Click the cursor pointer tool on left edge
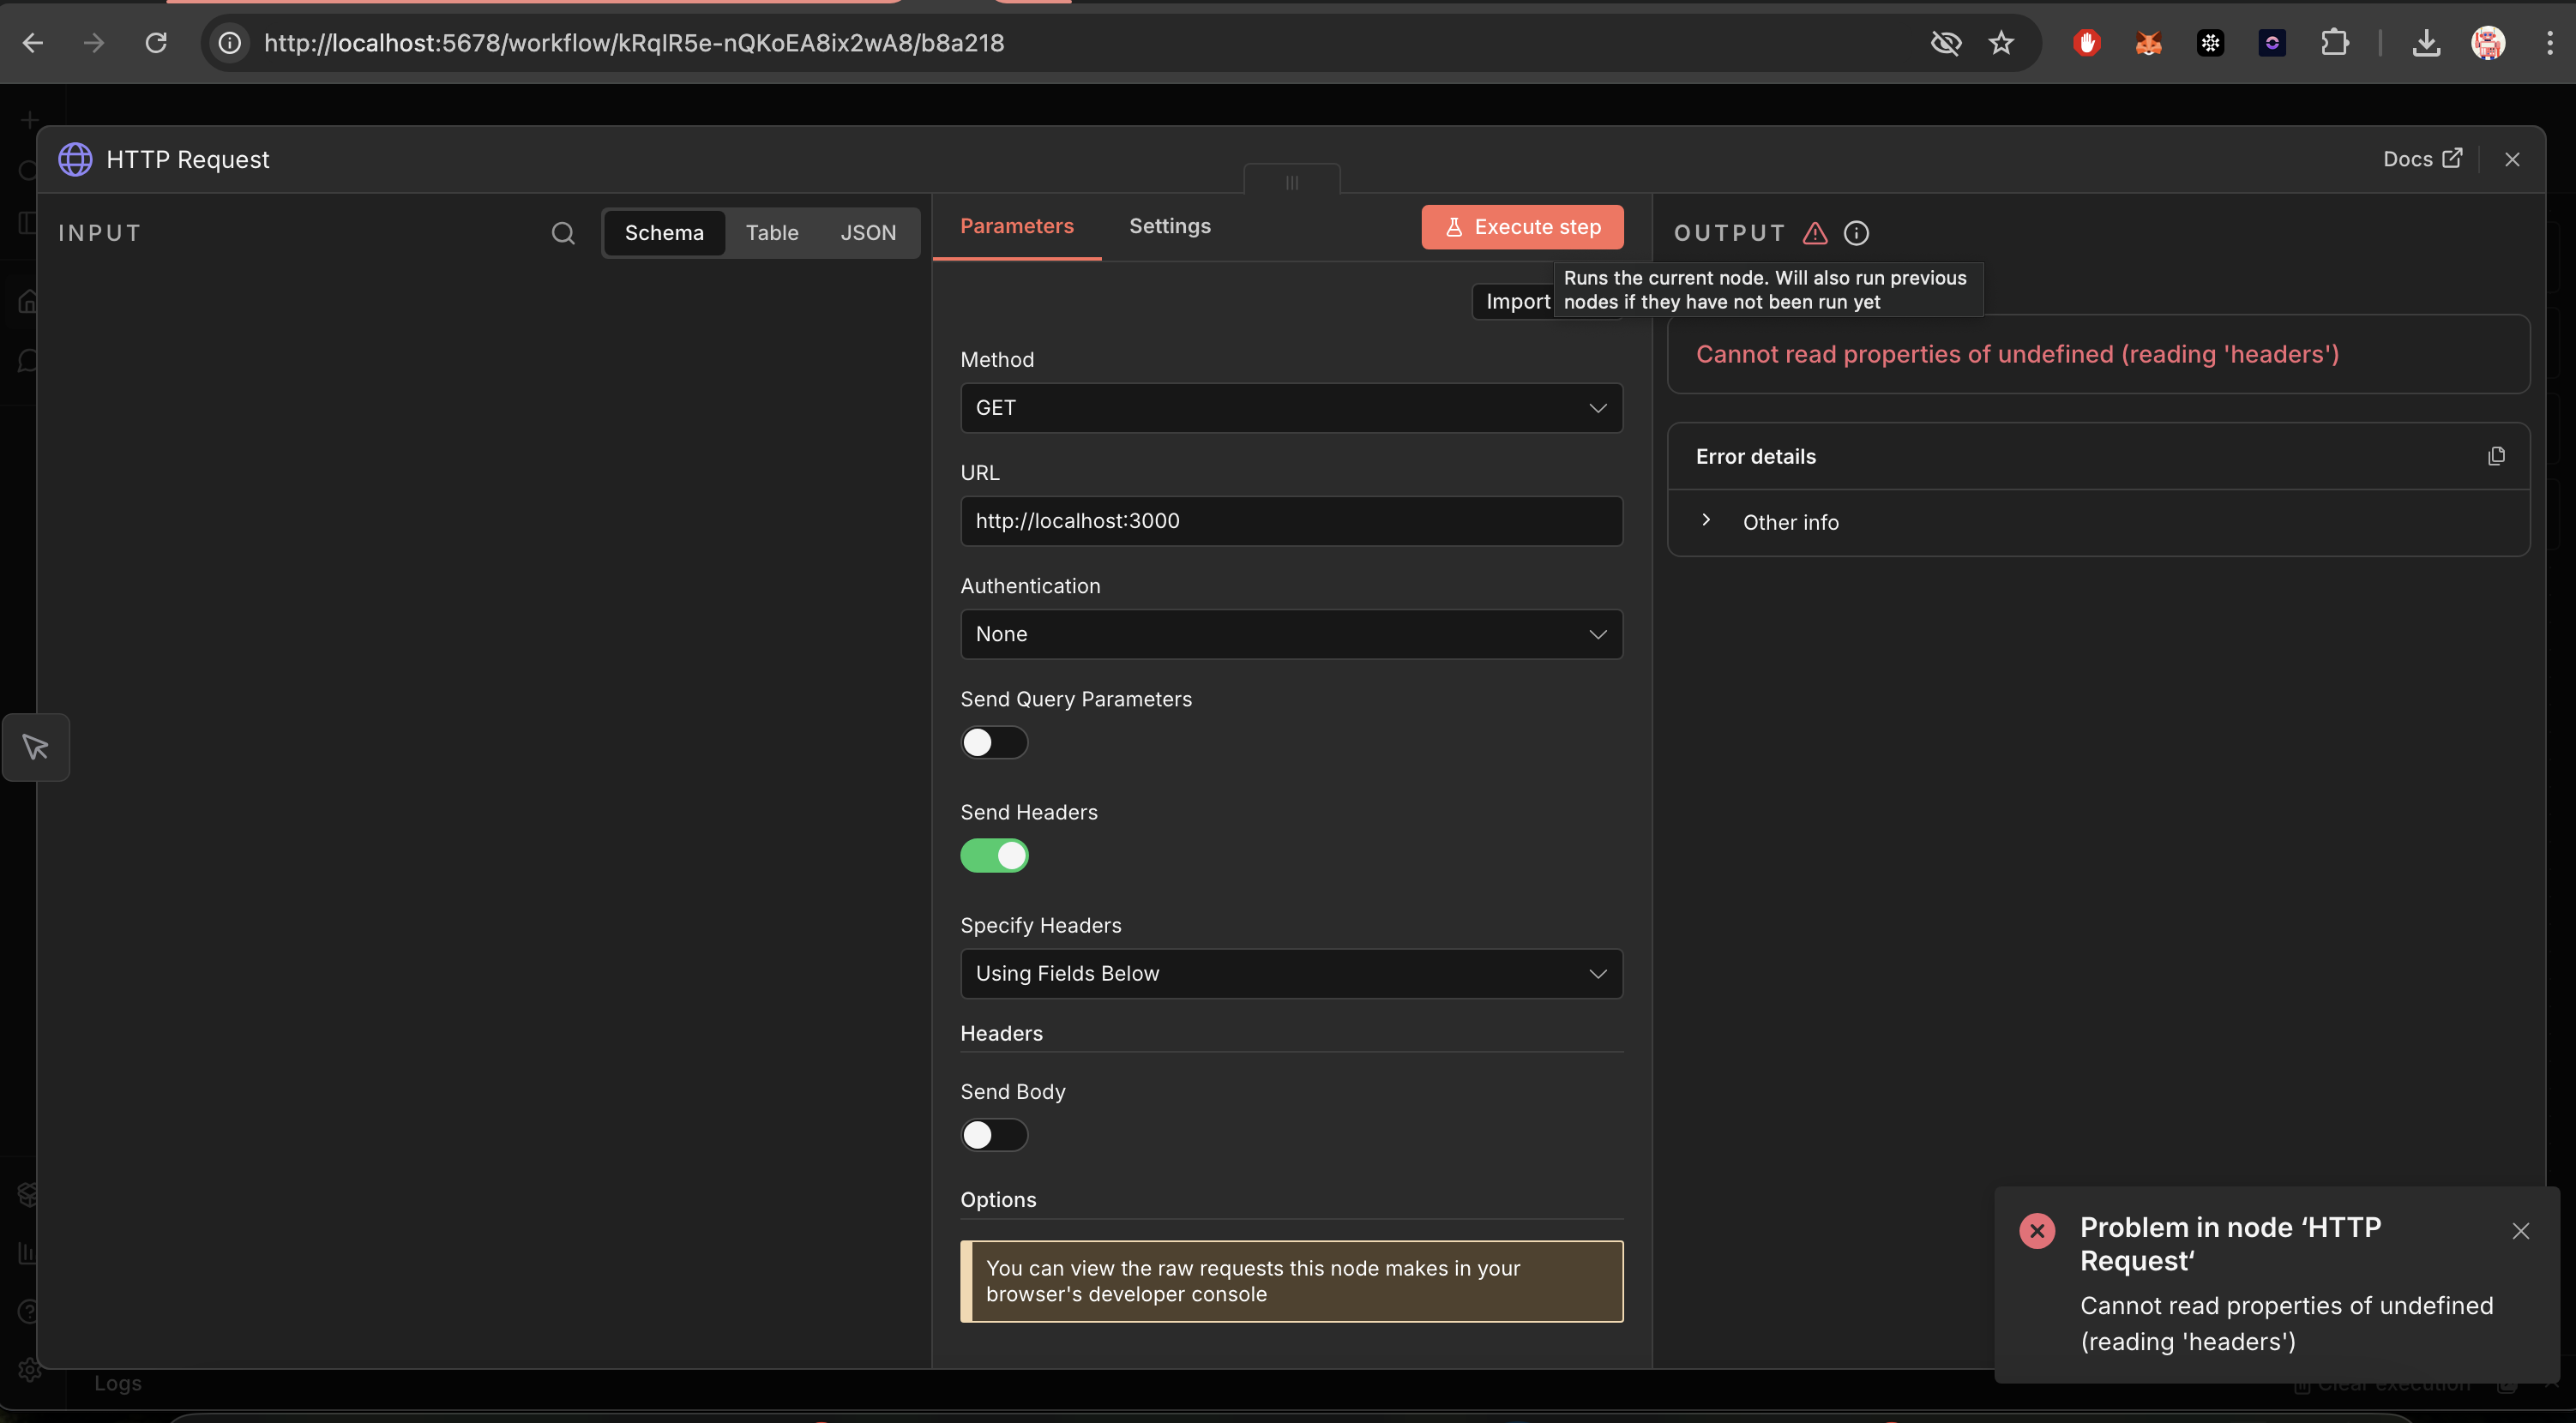 click(x=36, y=747)
